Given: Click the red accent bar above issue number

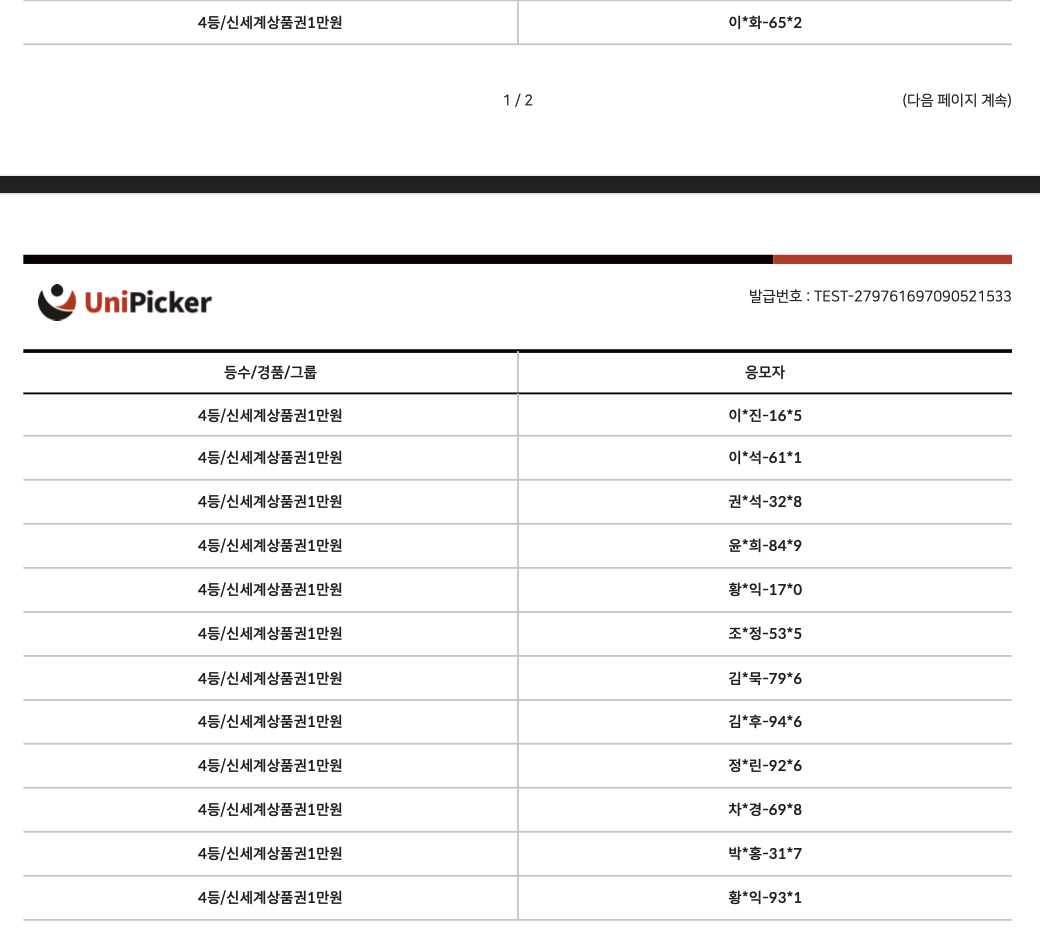Looking at the screenshot, I should (x=892, y=259).
